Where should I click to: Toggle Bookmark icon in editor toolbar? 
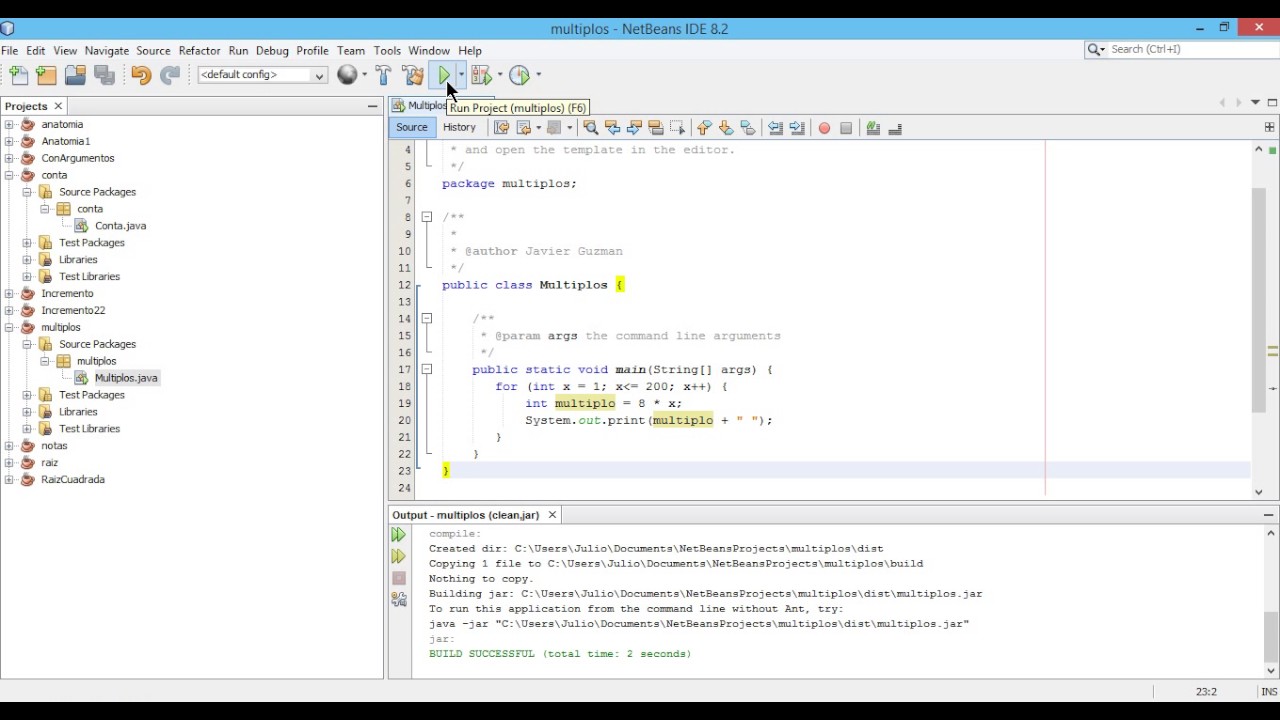pyautogui.click(x=748, y=128)
